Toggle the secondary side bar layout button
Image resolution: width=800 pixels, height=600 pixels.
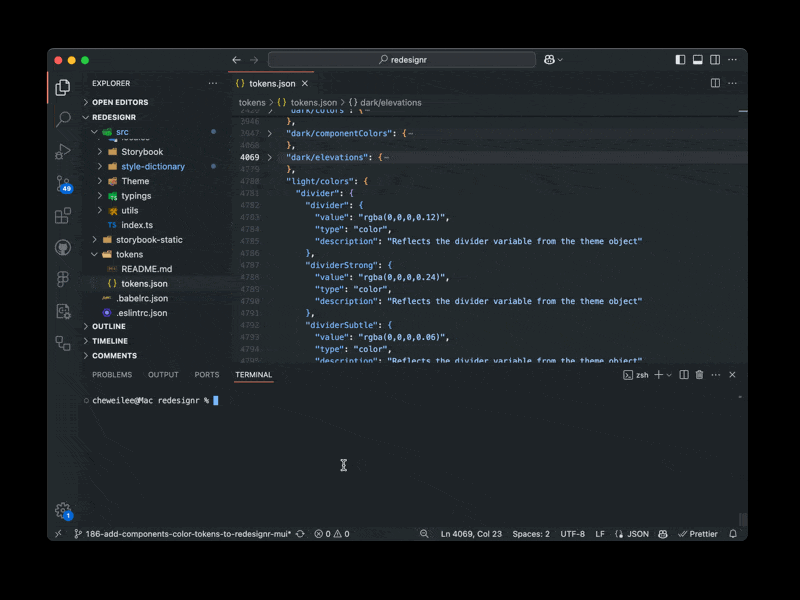click(715, 60)
